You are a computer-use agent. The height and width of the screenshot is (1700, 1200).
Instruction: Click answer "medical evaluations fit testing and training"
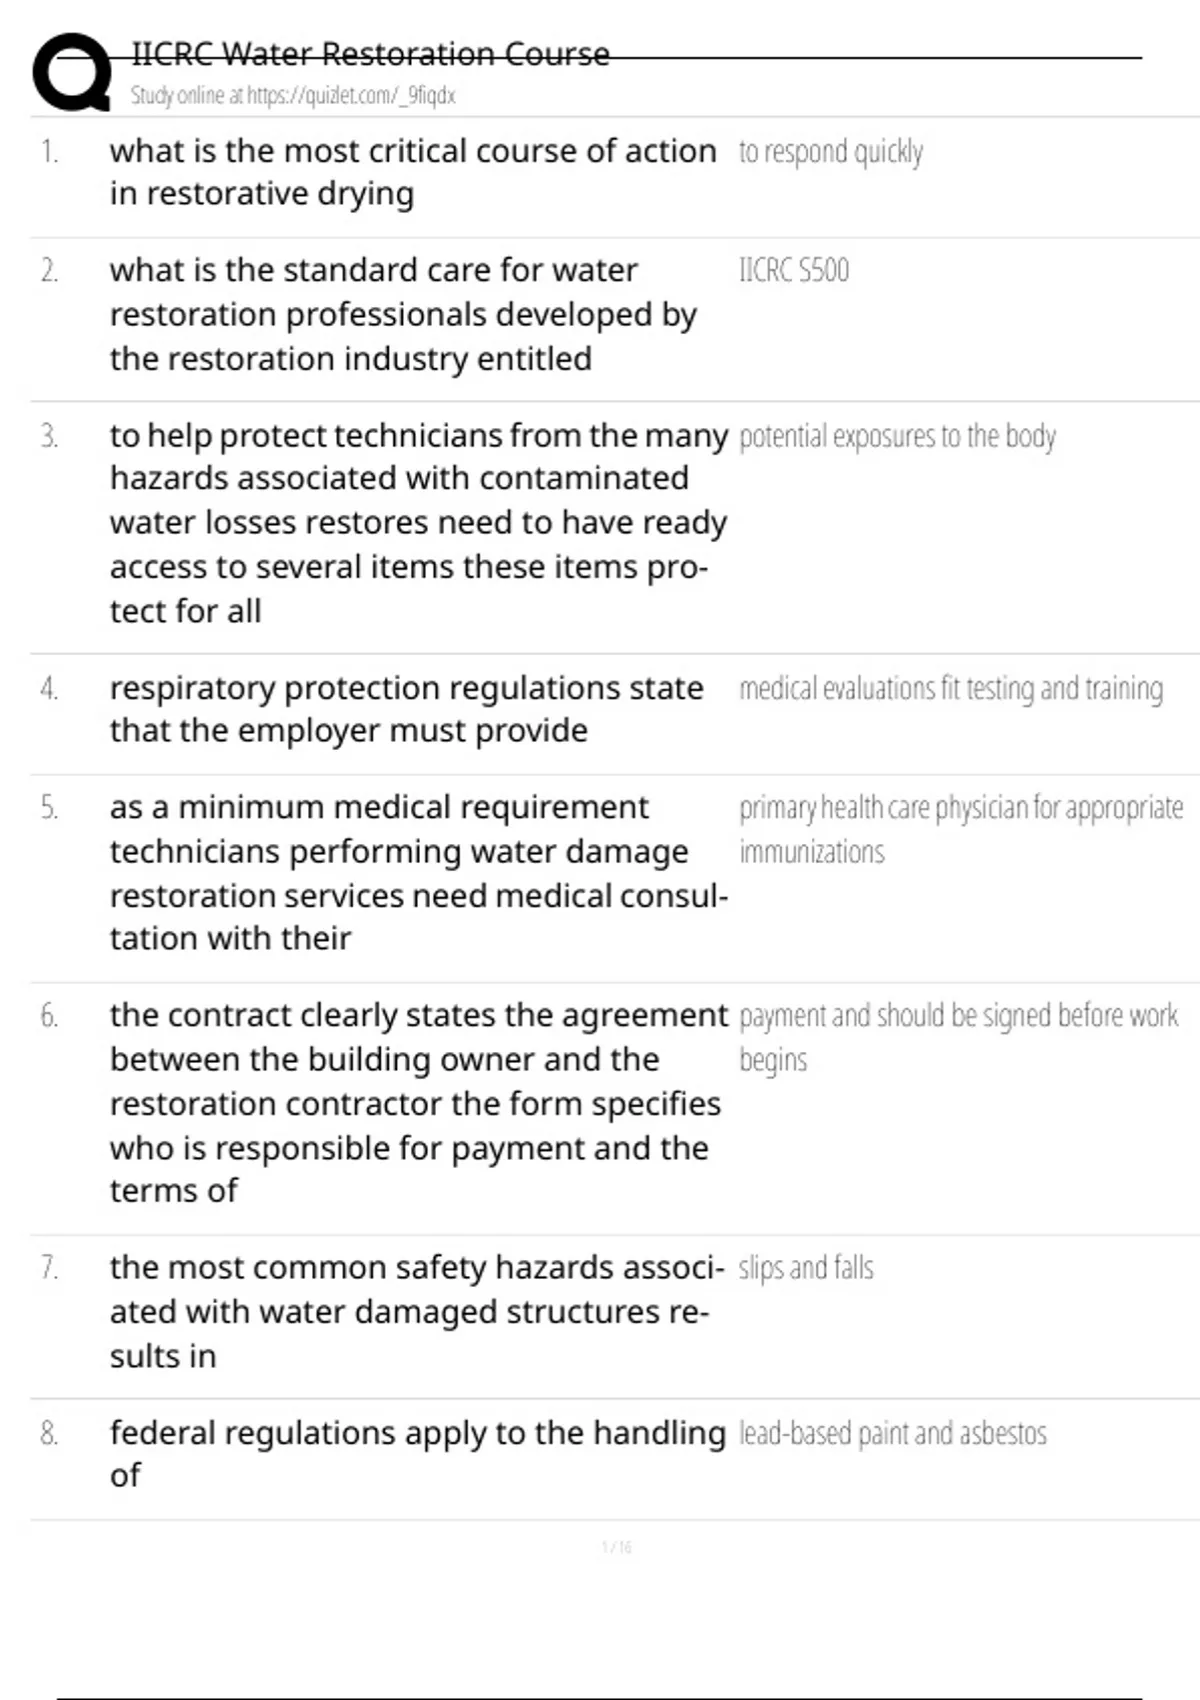pos(950,689)
